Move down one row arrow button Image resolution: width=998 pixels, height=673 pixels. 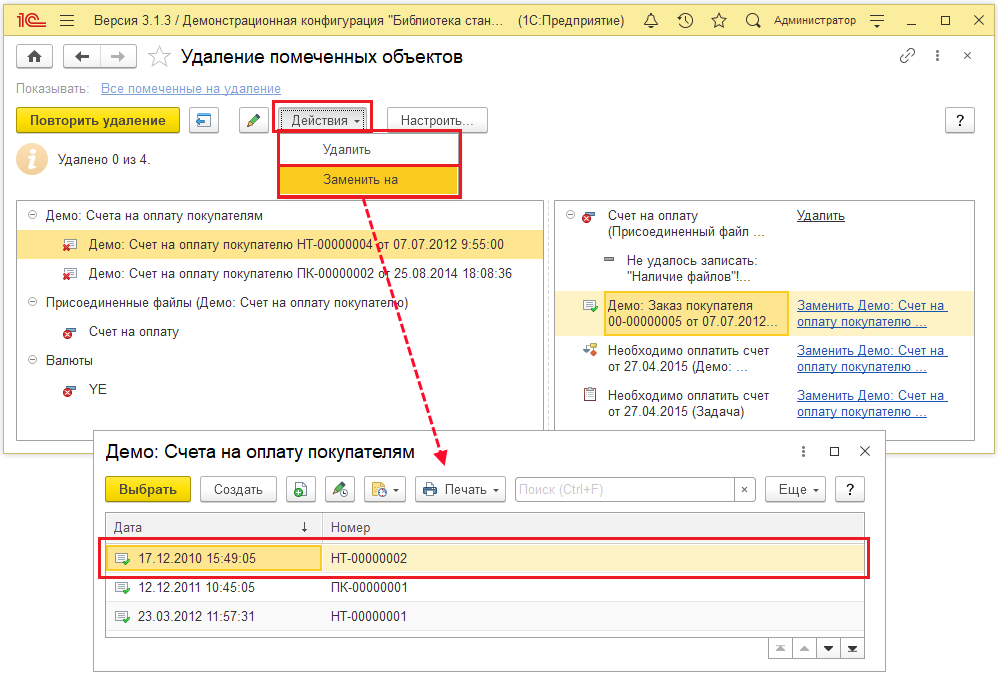coord(828,649)
